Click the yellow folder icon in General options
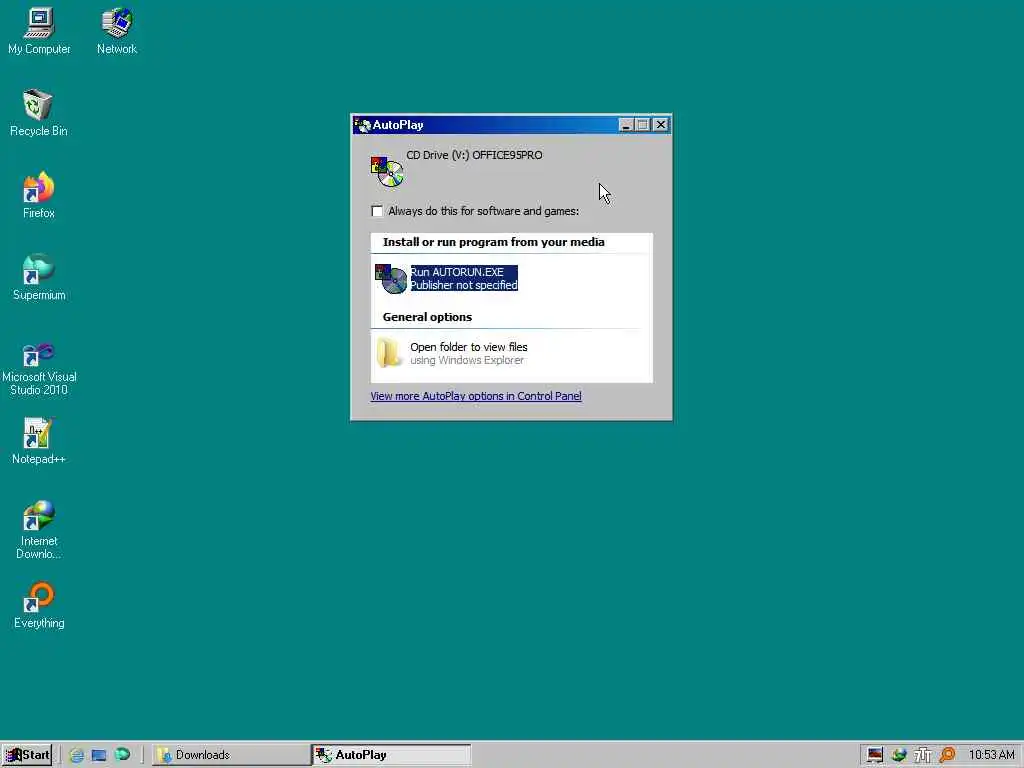 [389, 353]
